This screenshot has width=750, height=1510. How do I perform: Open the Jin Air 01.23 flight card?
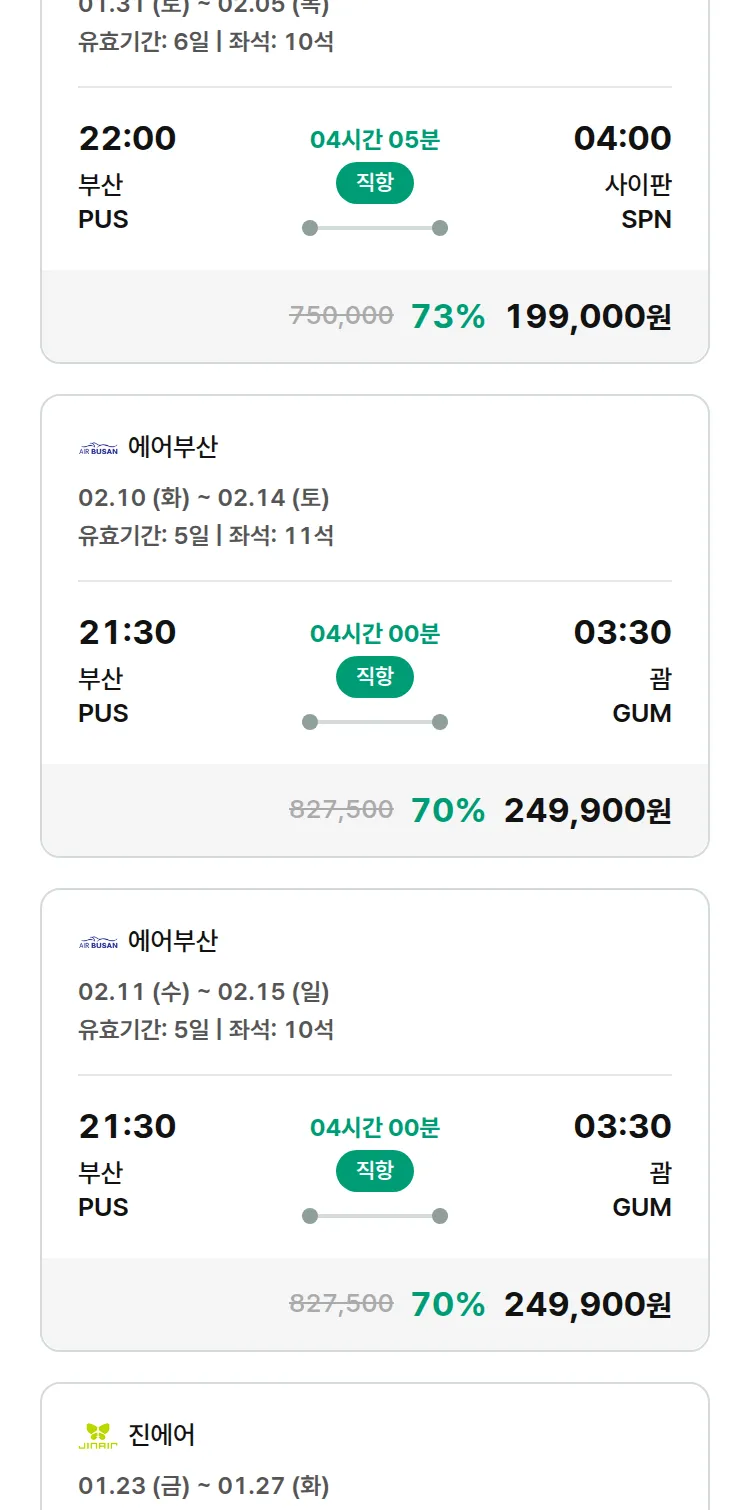374,1450
